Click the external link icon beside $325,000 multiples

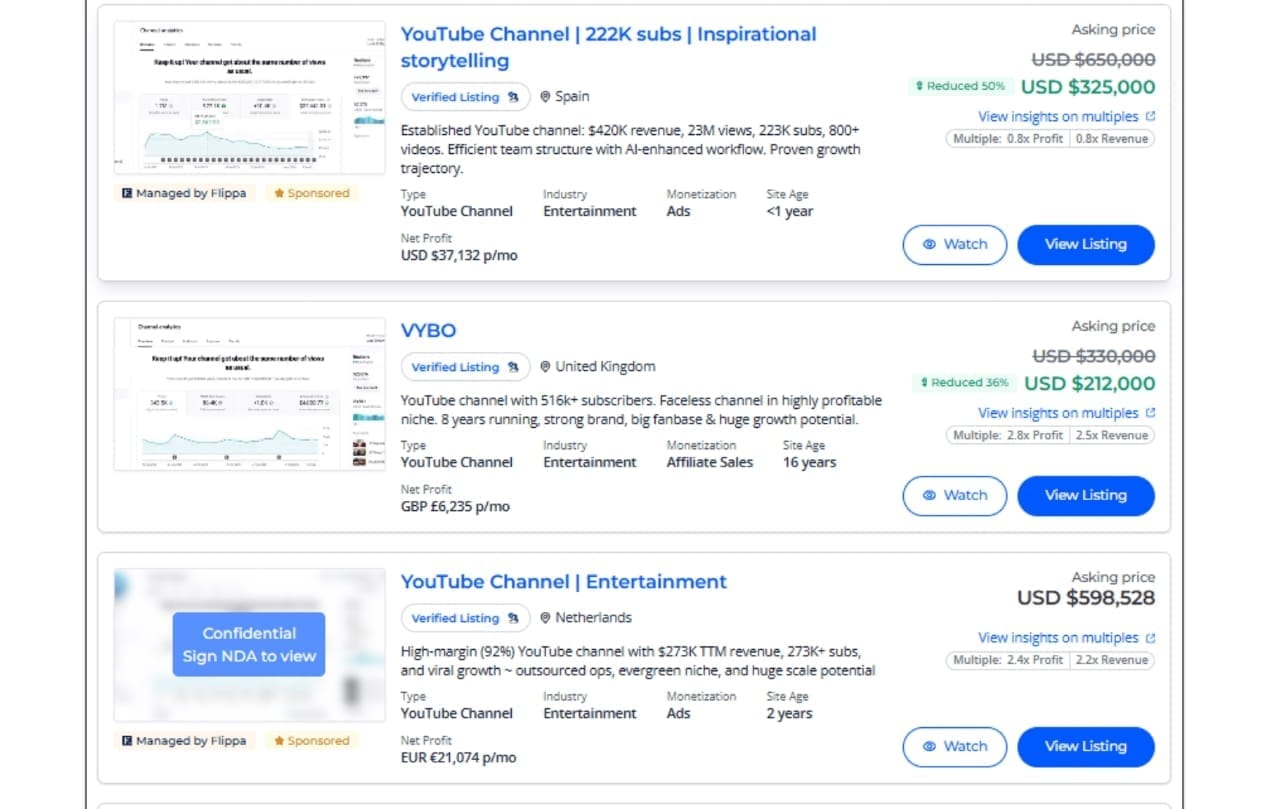click(x=1150, y=116)
